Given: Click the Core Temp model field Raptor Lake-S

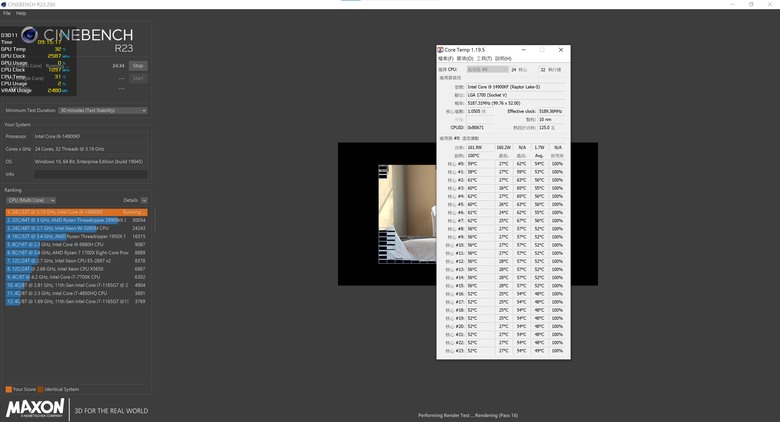Looking at the screenshot, I should 516,87.
